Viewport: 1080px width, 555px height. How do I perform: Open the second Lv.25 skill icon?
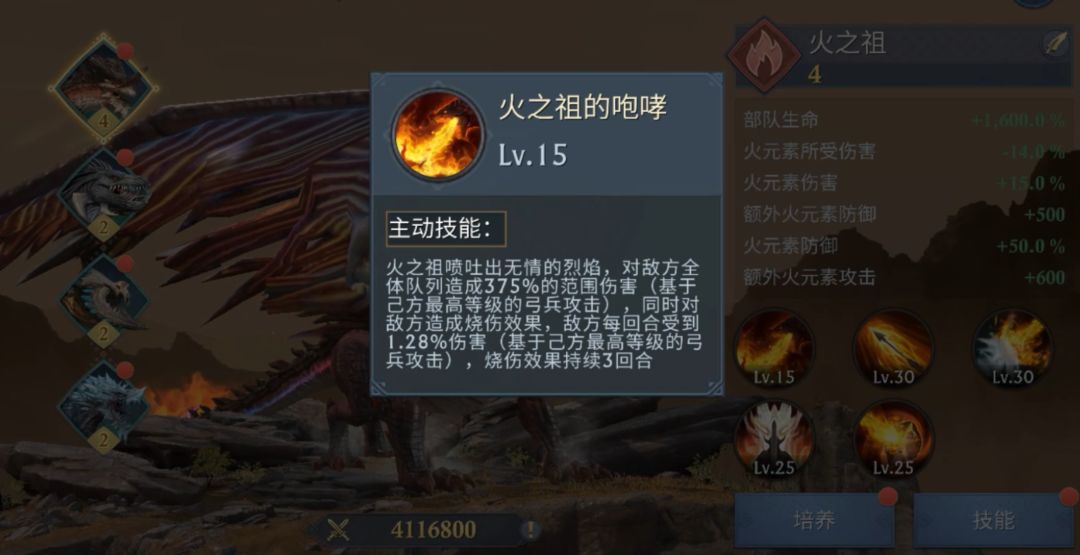[893, 439]
